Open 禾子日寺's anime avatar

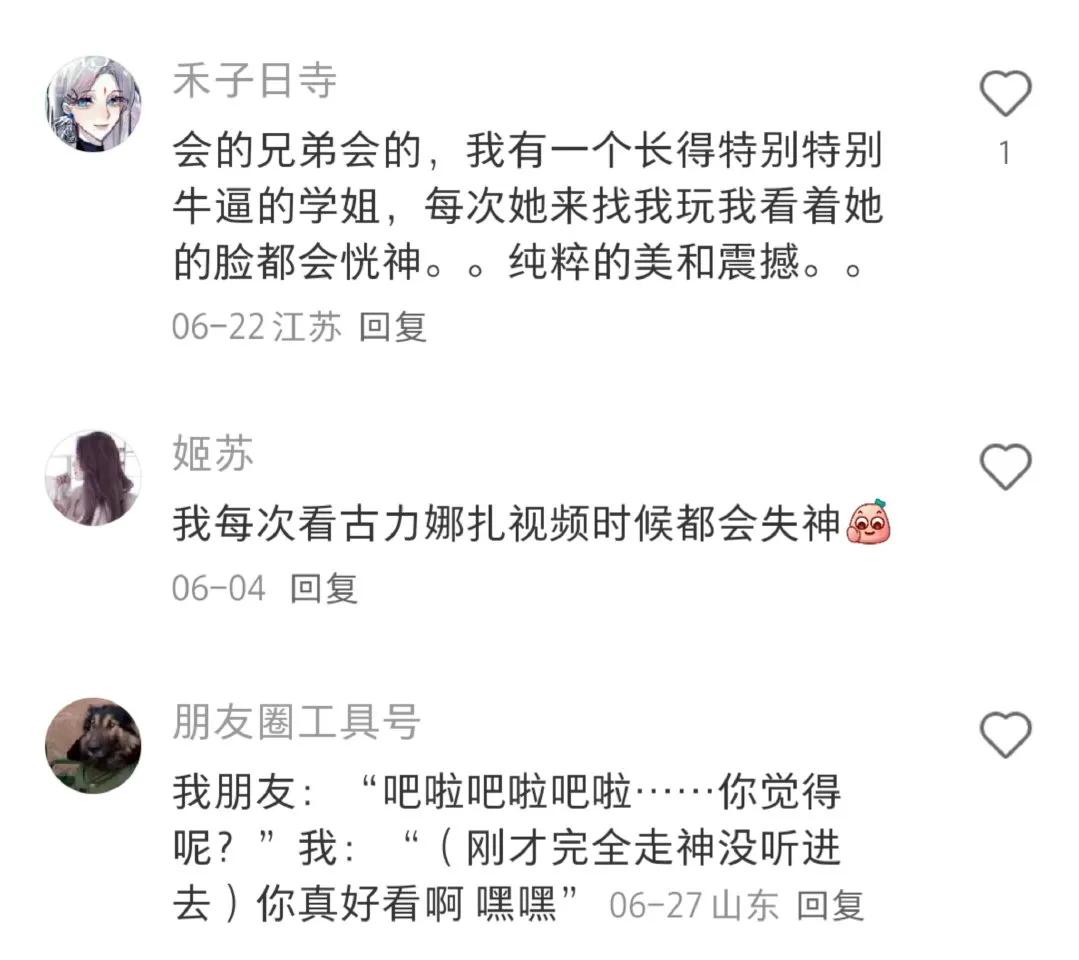click(93, 104)
